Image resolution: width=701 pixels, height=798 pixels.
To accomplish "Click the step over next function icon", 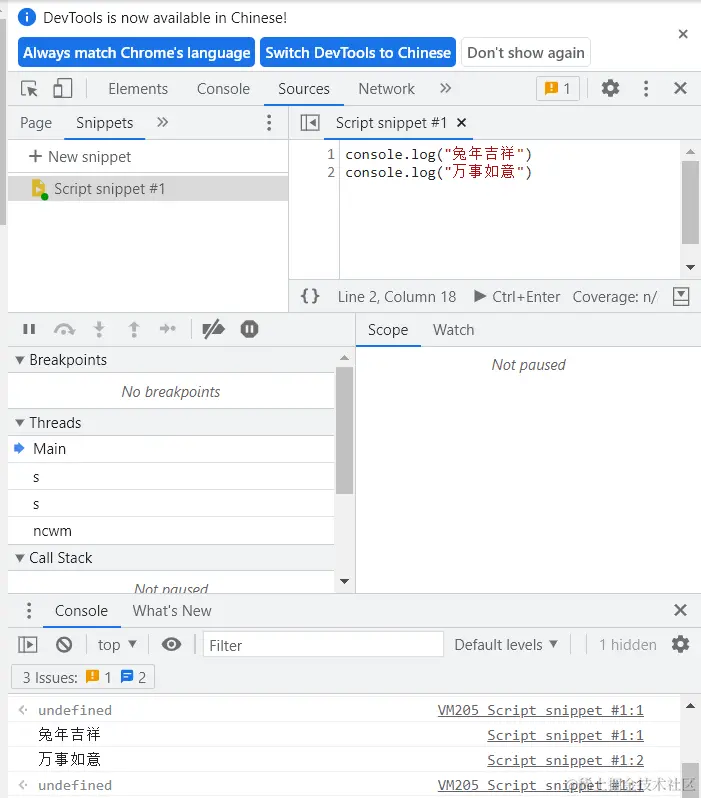I will pos(64,329).
